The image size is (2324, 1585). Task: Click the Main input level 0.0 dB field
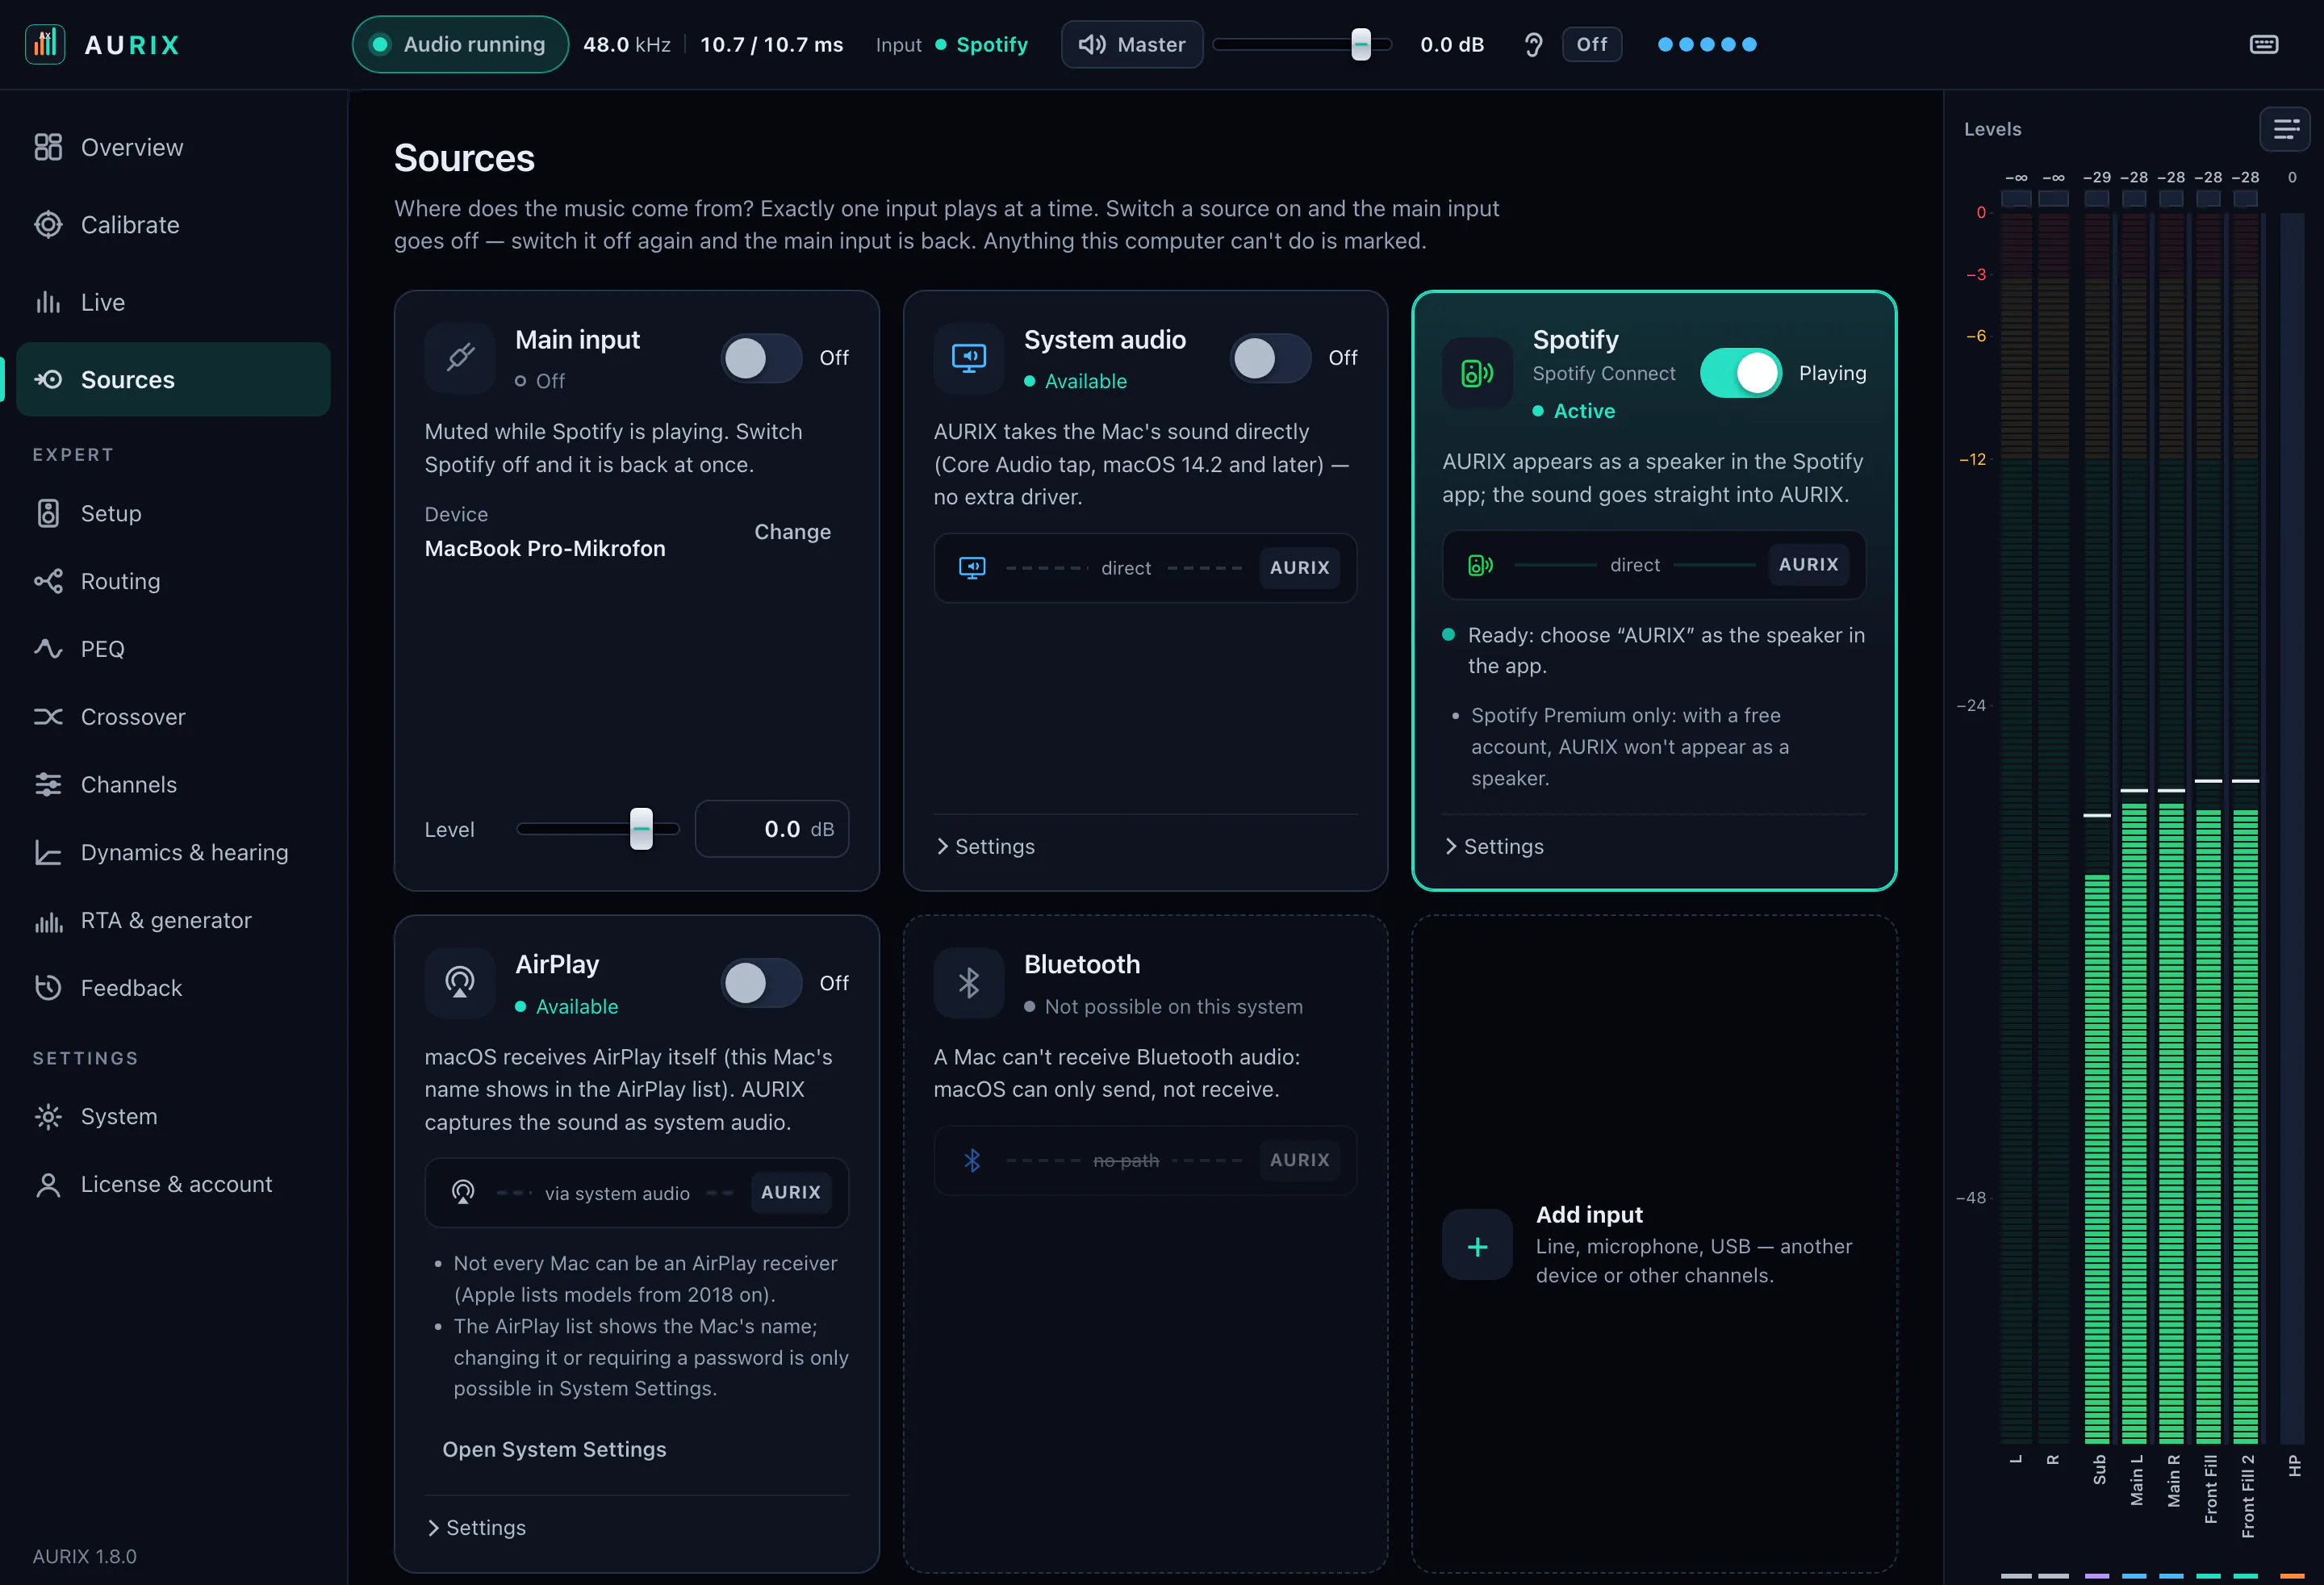(x=772, y=829)
